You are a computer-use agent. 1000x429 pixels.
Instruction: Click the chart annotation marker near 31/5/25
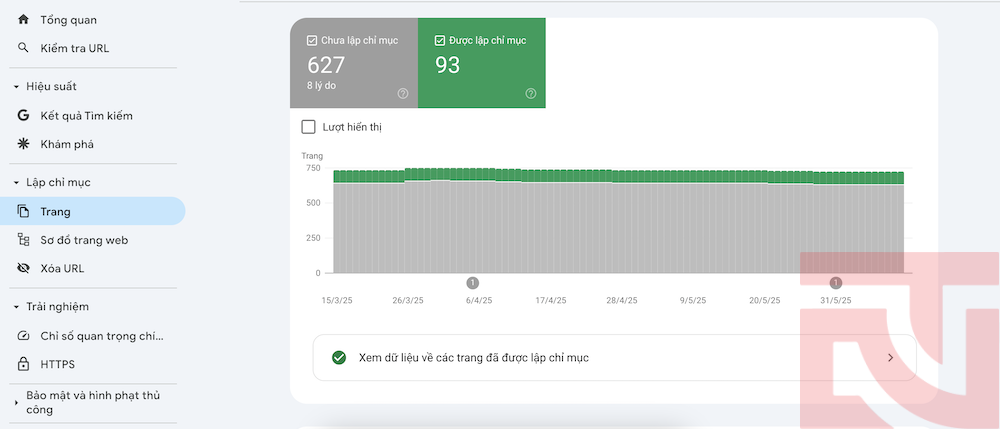click(x=836, y=282)
